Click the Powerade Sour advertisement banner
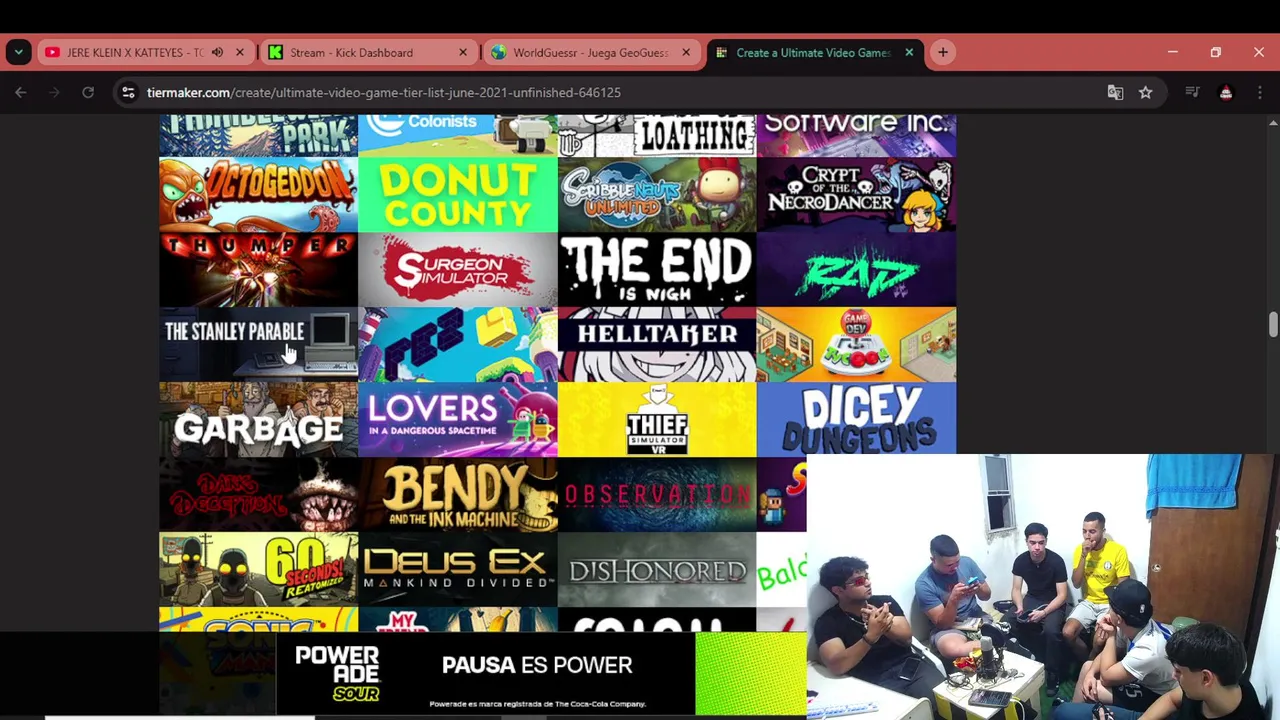Viewport: 1280px width, 720px height. 541,675
